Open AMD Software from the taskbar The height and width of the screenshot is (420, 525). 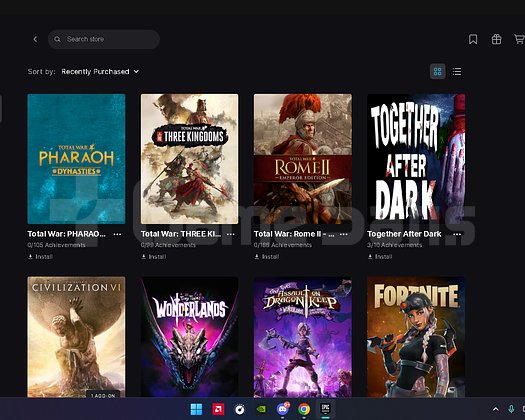[x=218, y=409]
